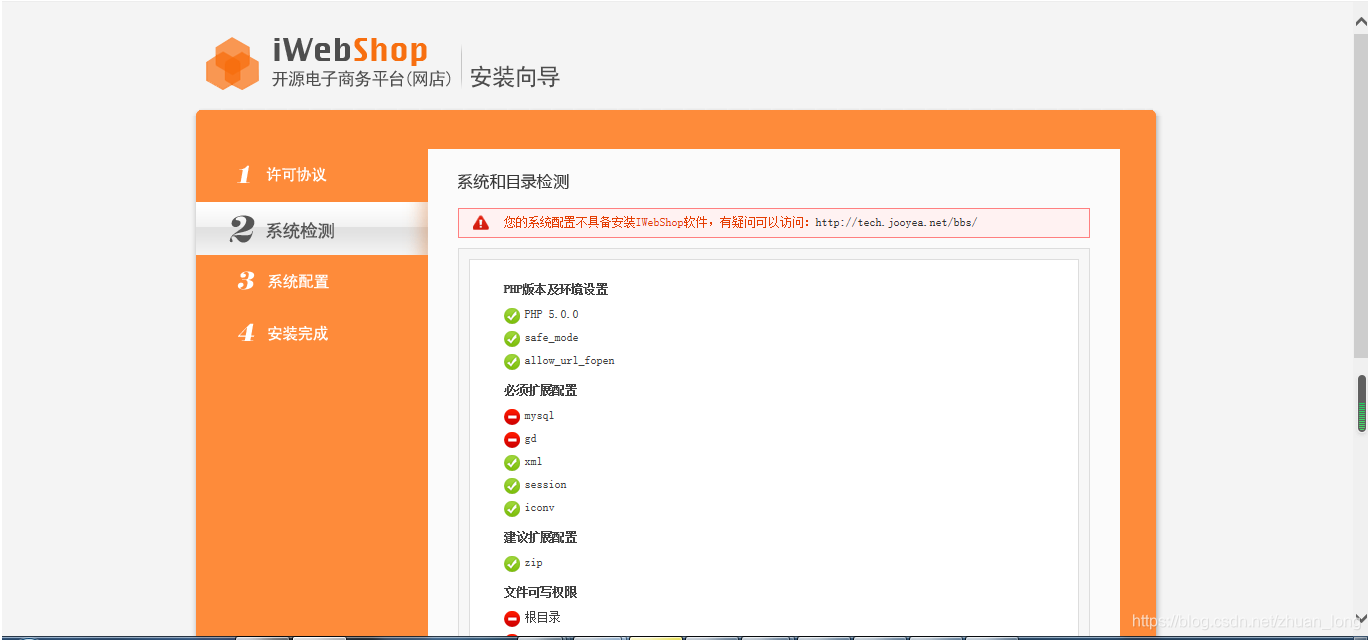
Task: Select step 2 系统检测
Action: (312, 230)
